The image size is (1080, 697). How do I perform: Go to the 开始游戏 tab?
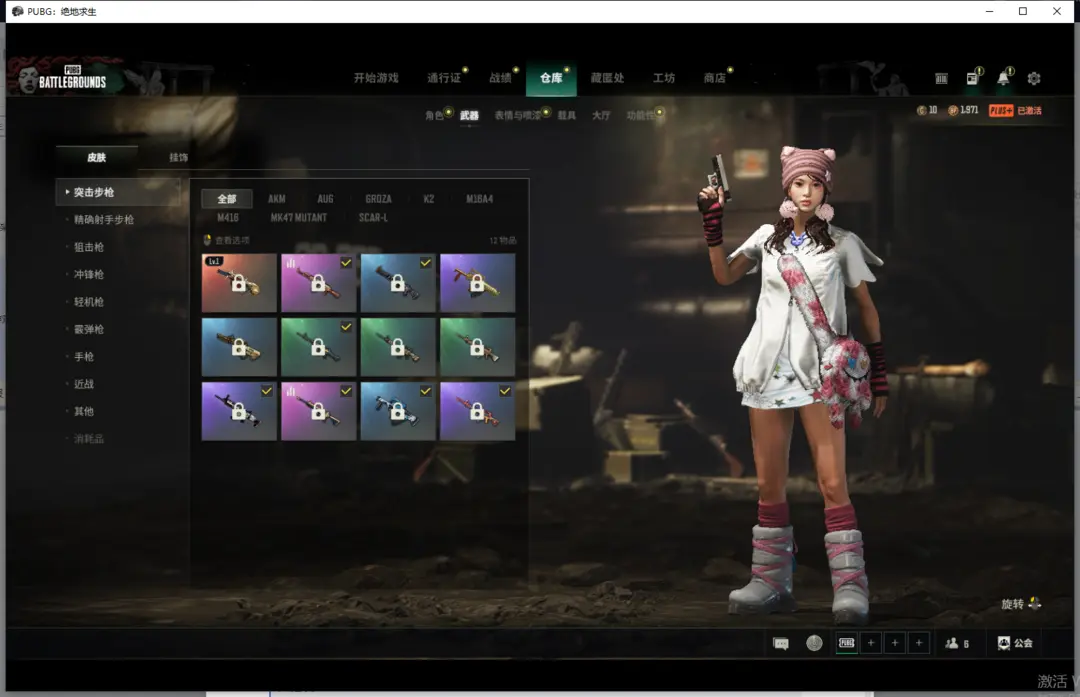tap(376, 78)
